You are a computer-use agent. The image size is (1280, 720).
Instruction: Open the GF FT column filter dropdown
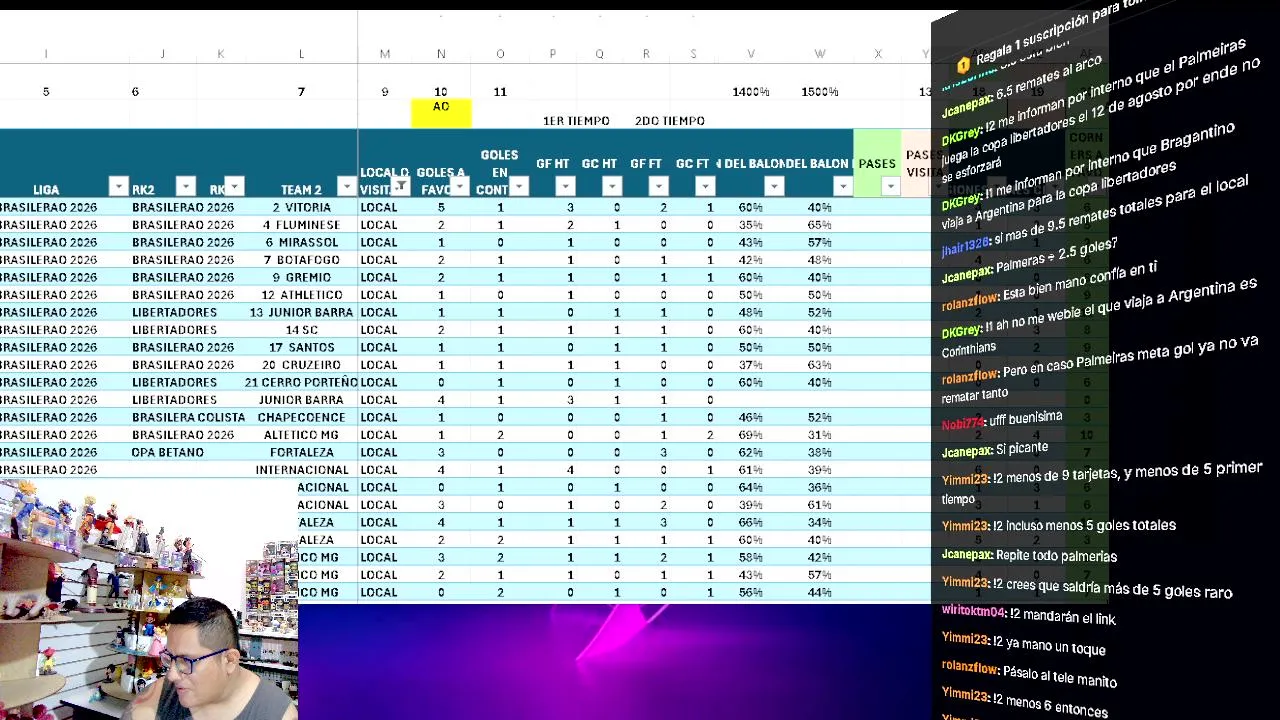658,186
